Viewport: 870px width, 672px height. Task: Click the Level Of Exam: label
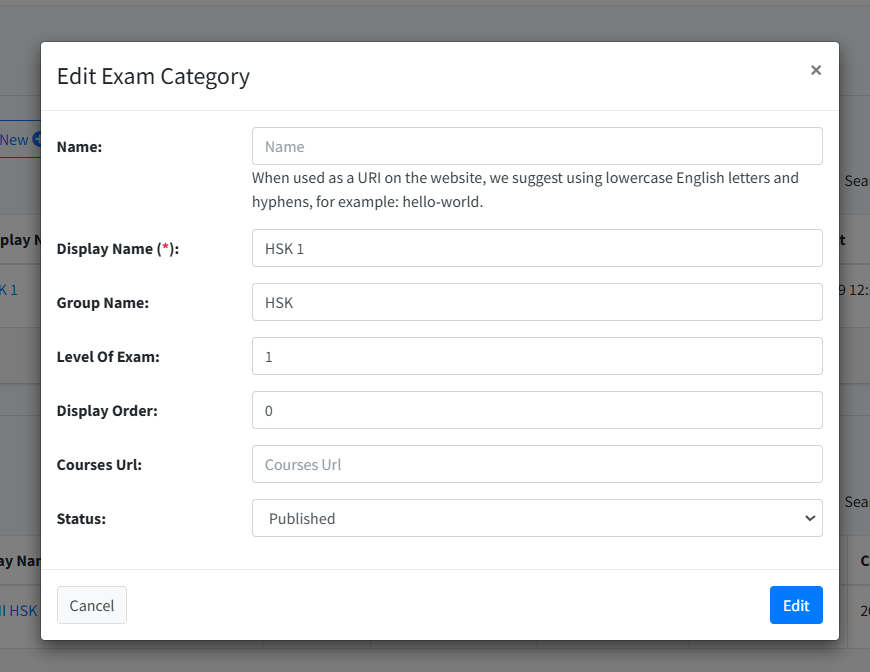point(108,356)
